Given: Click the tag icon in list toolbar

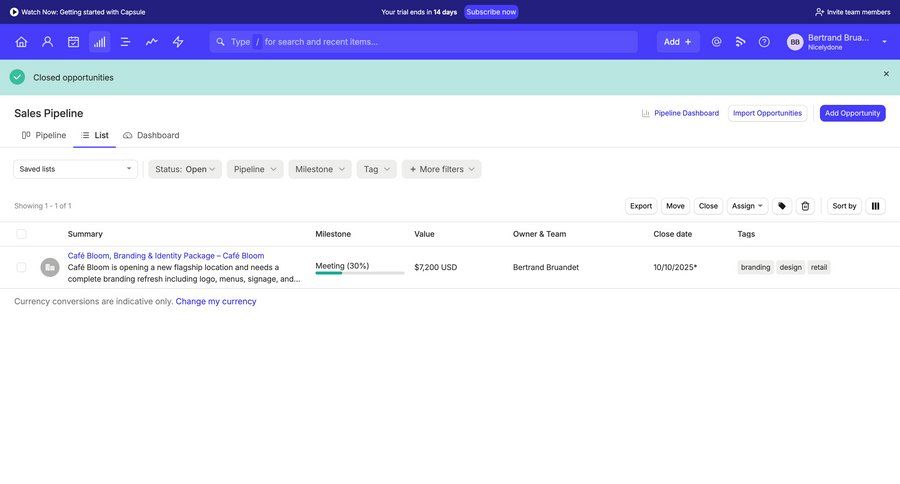Looking at the screenshot, I should 782,206.
